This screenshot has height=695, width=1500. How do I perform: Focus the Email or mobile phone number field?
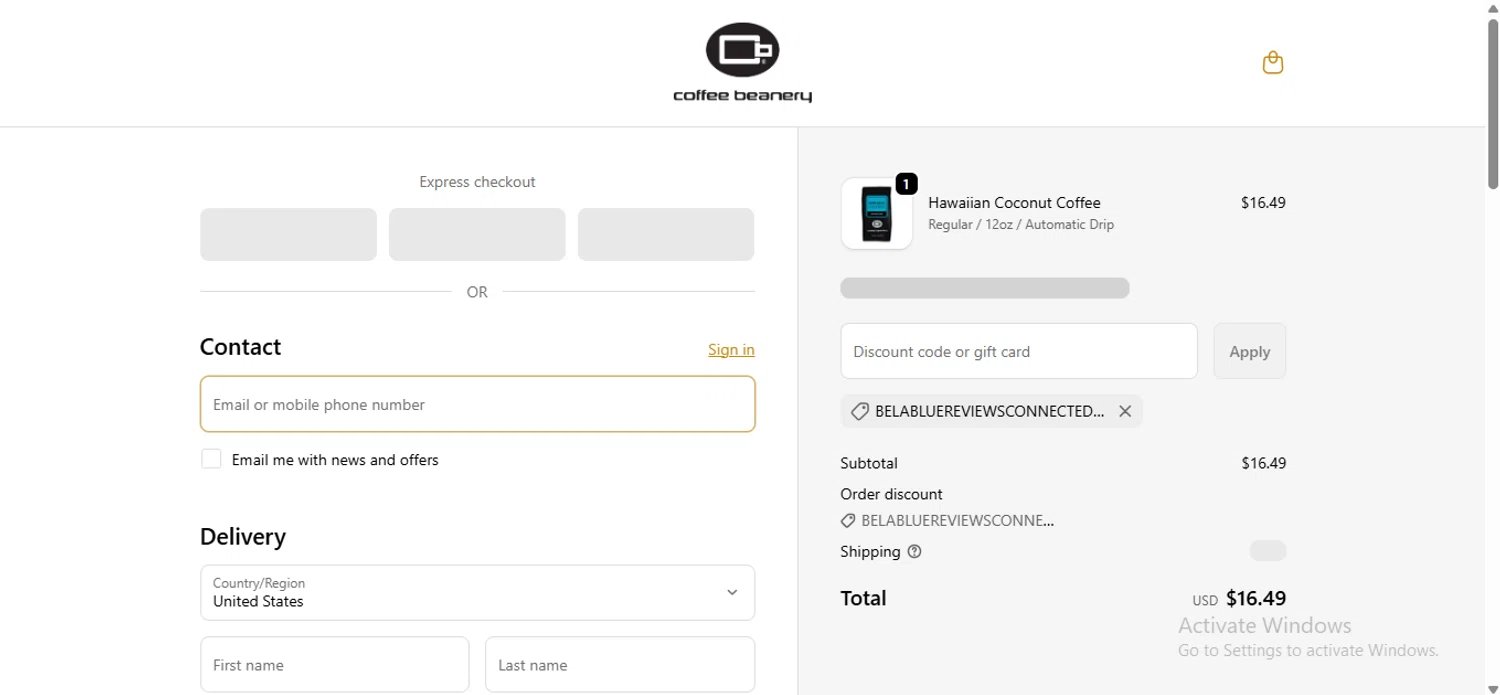[477, 404]
